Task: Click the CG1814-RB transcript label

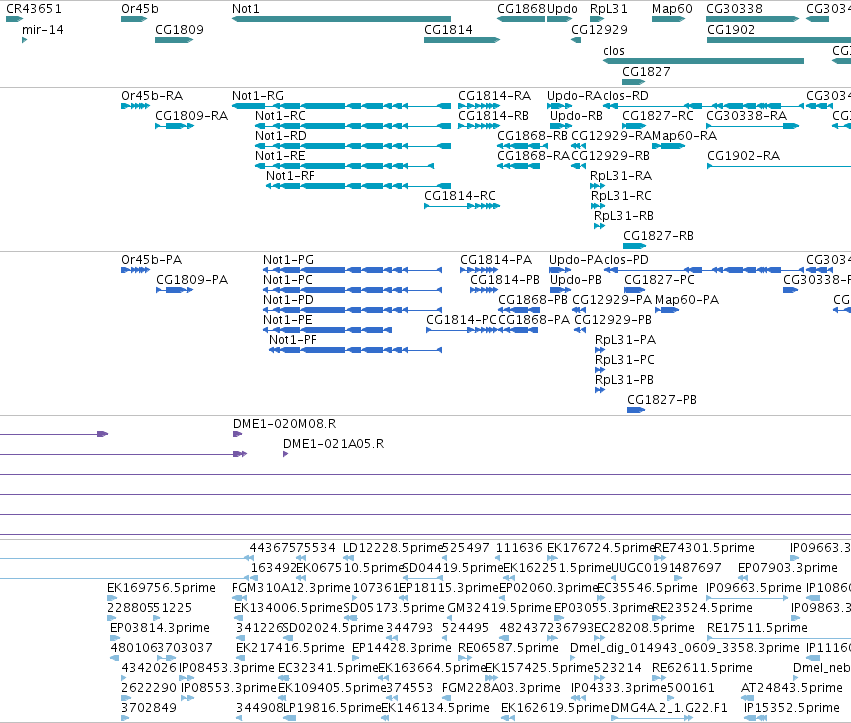Action: tap(493, 116)
